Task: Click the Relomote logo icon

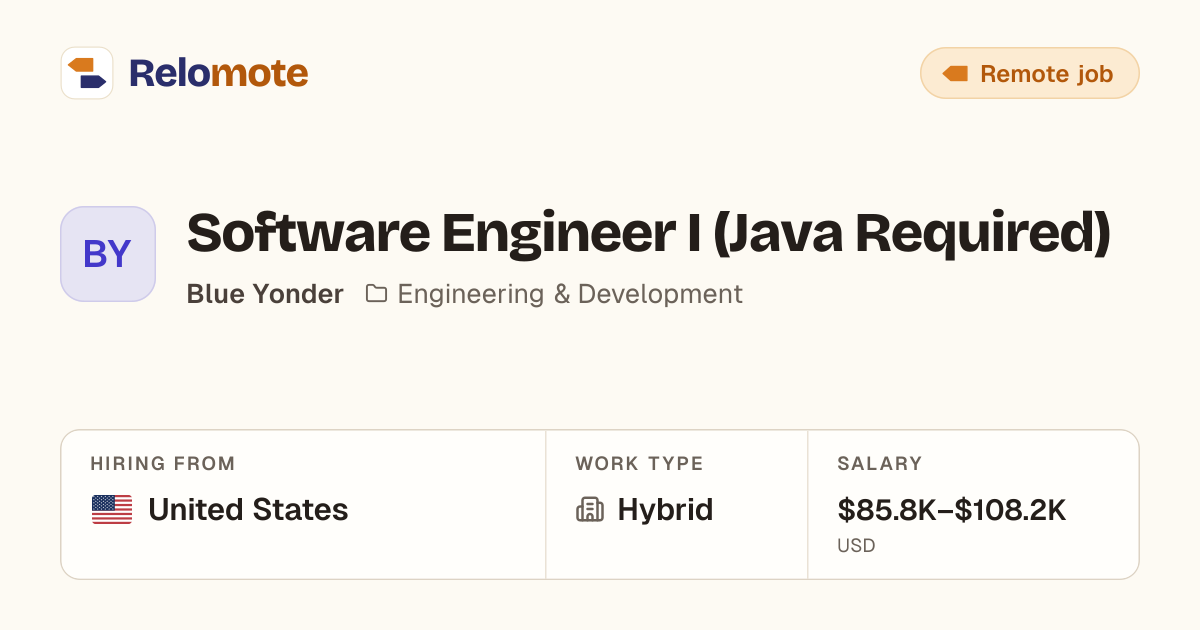Action: coord(87,73)
